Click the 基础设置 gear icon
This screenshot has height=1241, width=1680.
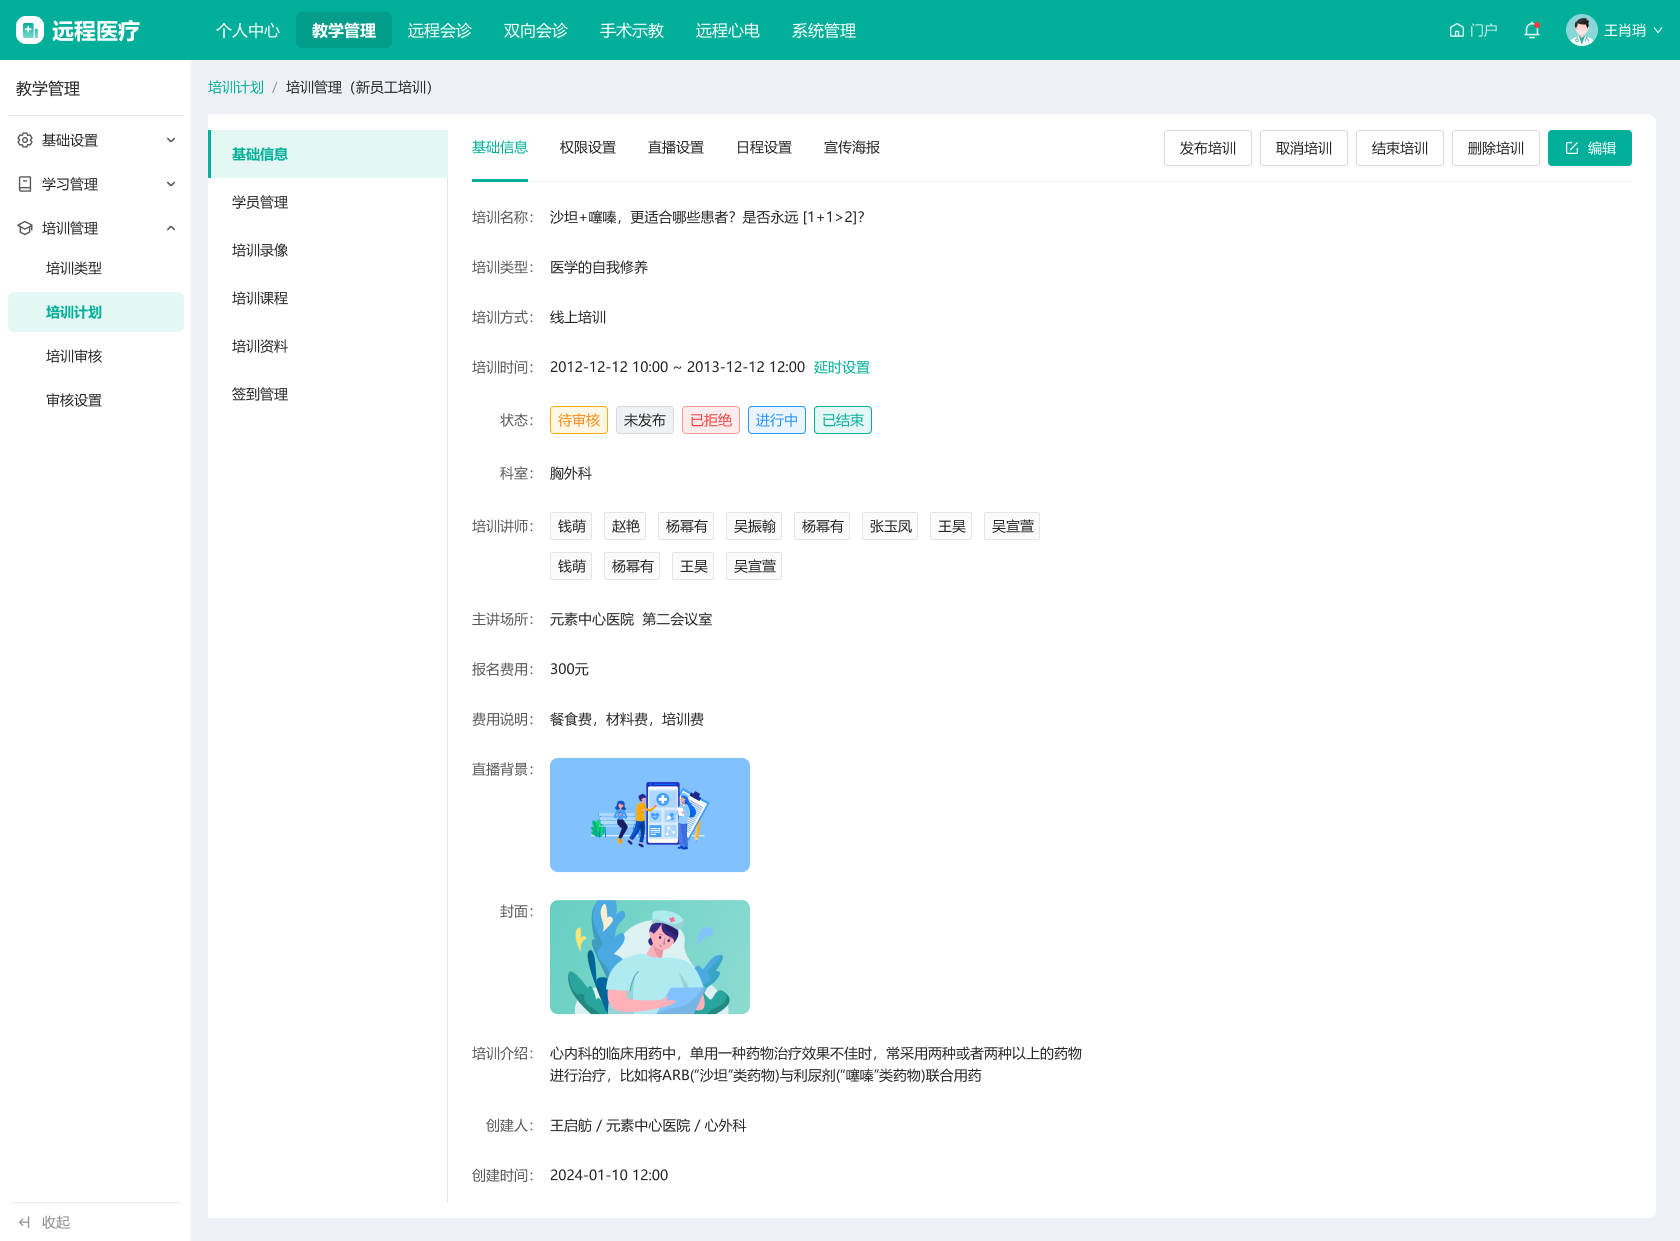click(x=25, y=140)
